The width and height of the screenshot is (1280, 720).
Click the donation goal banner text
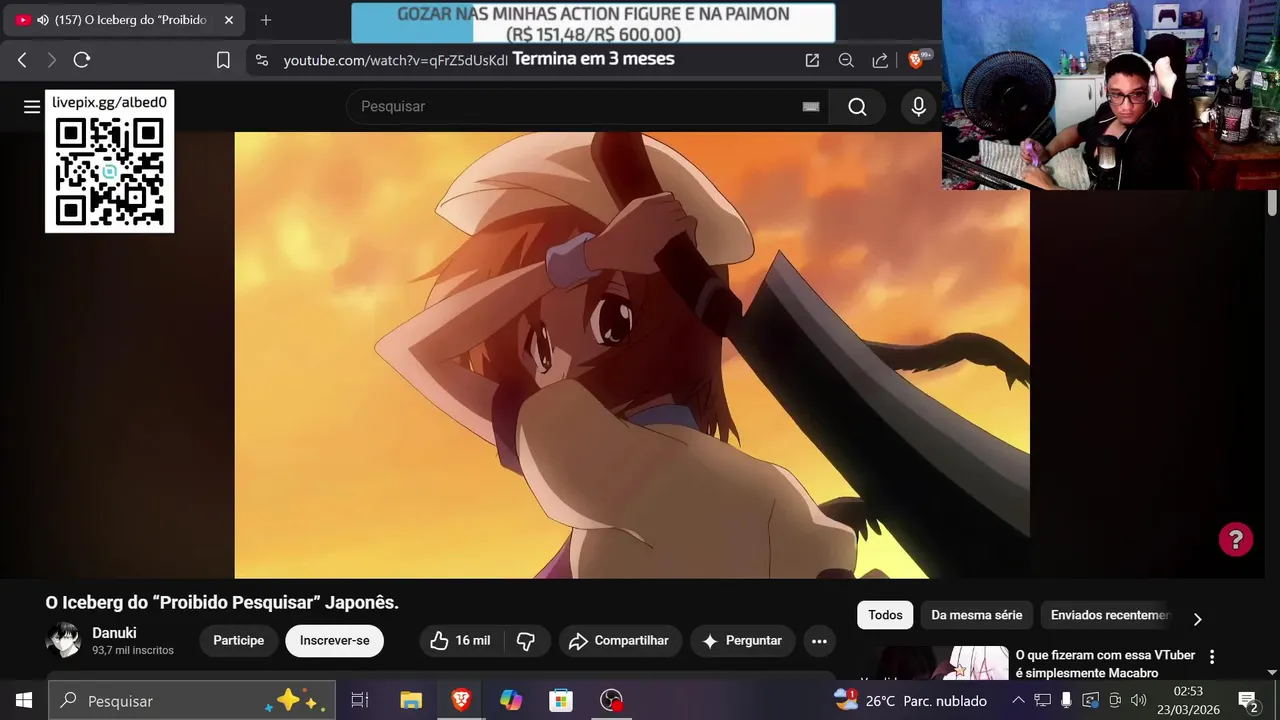point(593,24)
